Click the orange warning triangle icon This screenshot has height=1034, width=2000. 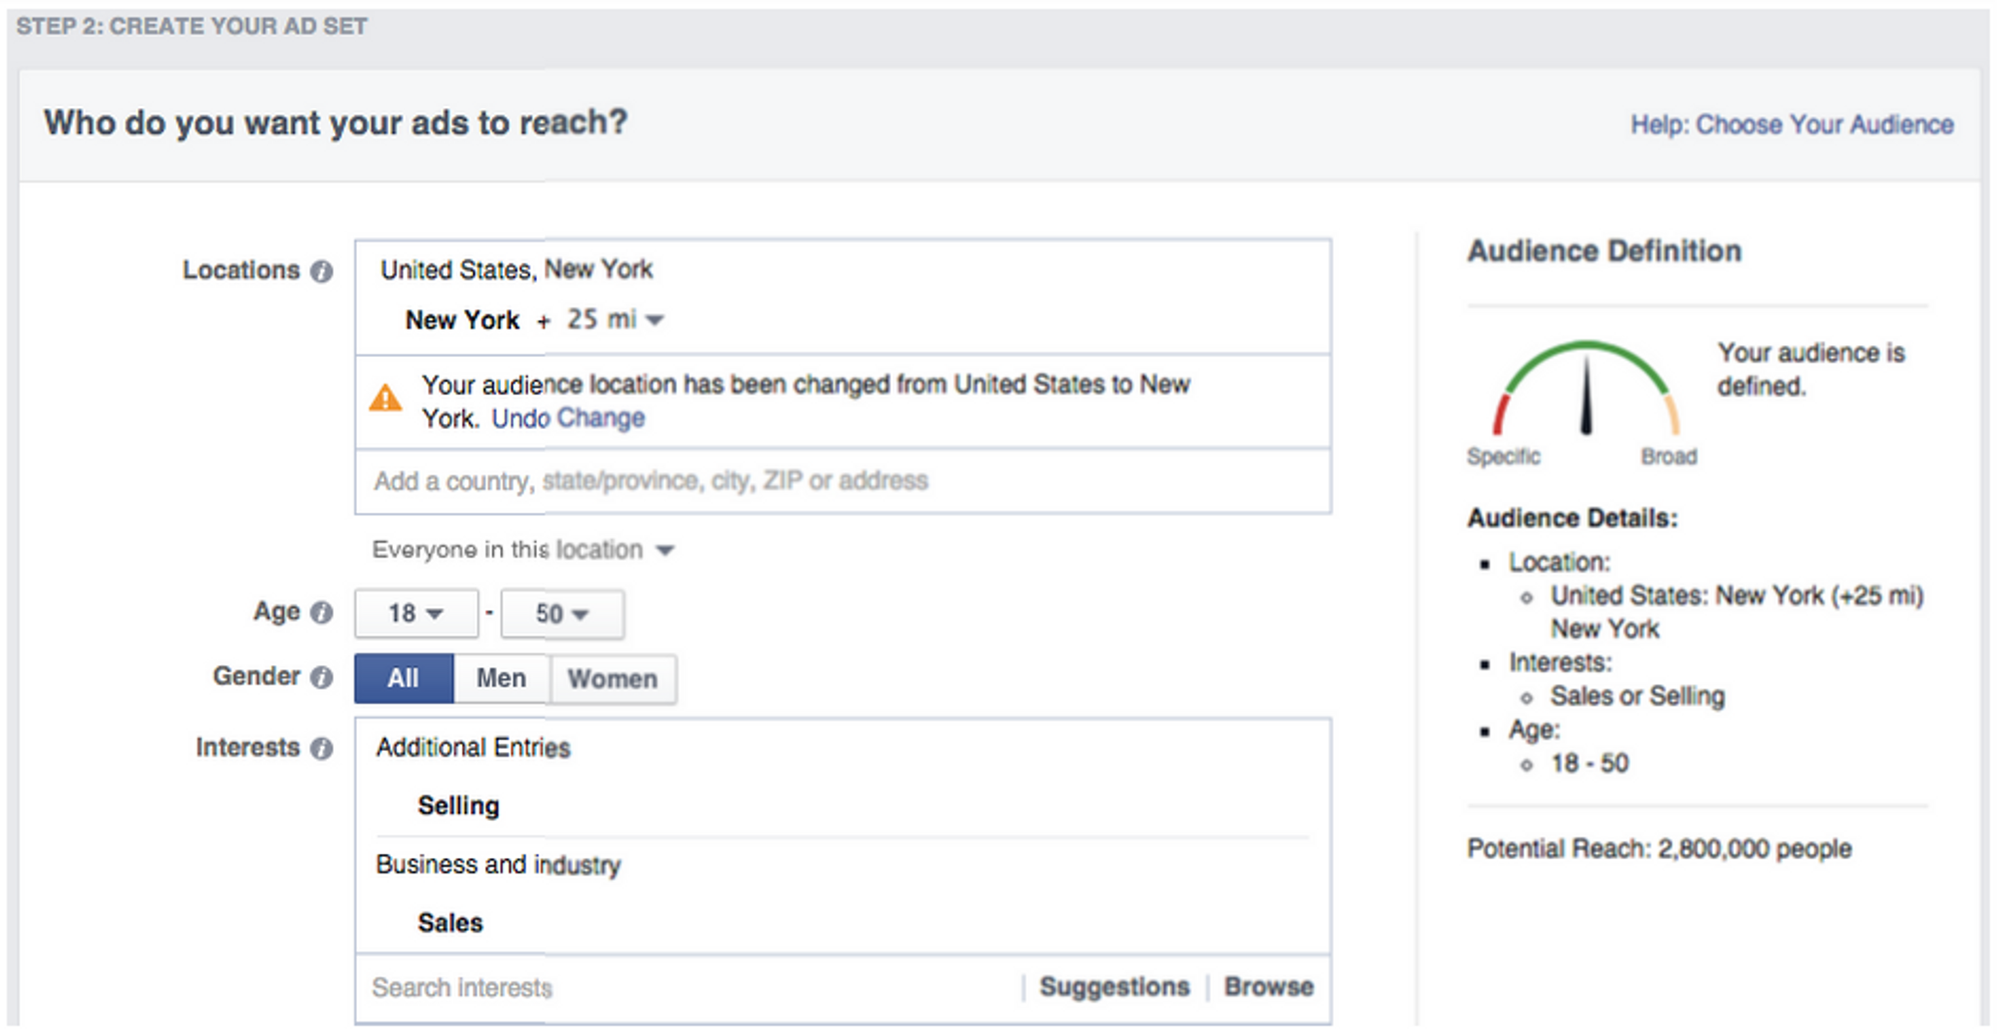pyautogui.click(x=386, y=399)
